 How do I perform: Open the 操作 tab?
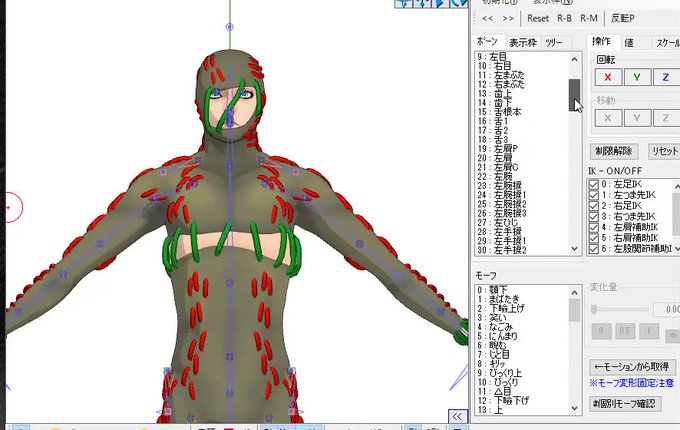[601, 42]
